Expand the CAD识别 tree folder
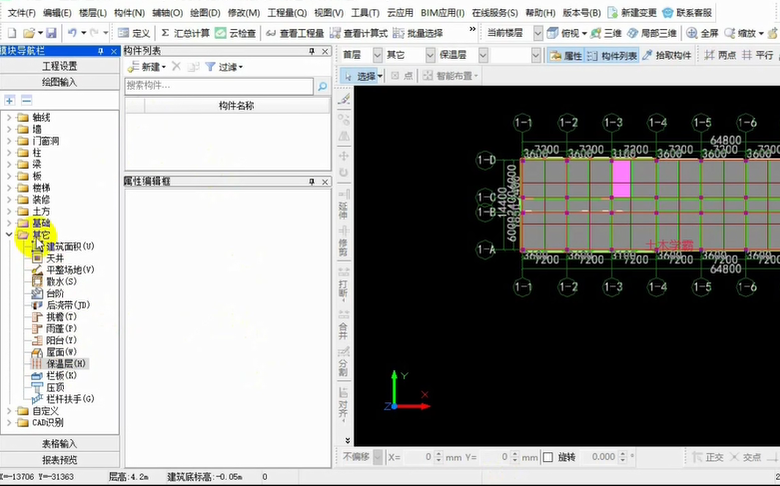Viewport: 780px width, 486px height. [x=9, y=422]
